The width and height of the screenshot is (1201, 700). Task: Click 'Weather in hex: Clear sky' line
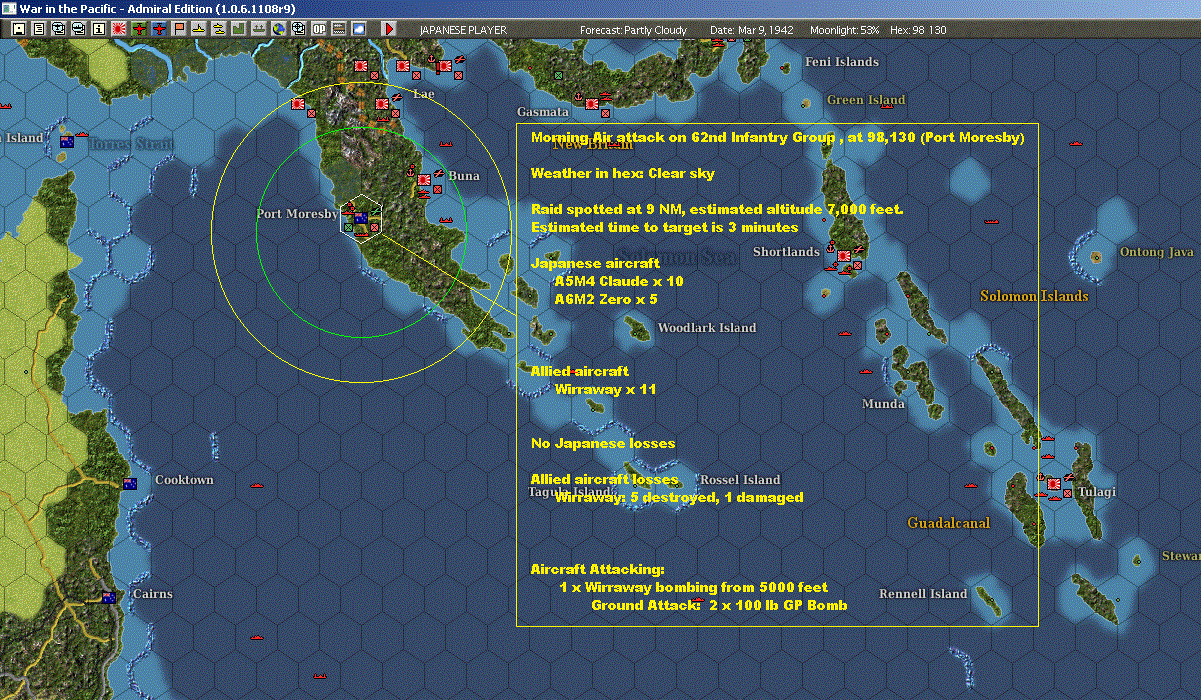point(623,174)
